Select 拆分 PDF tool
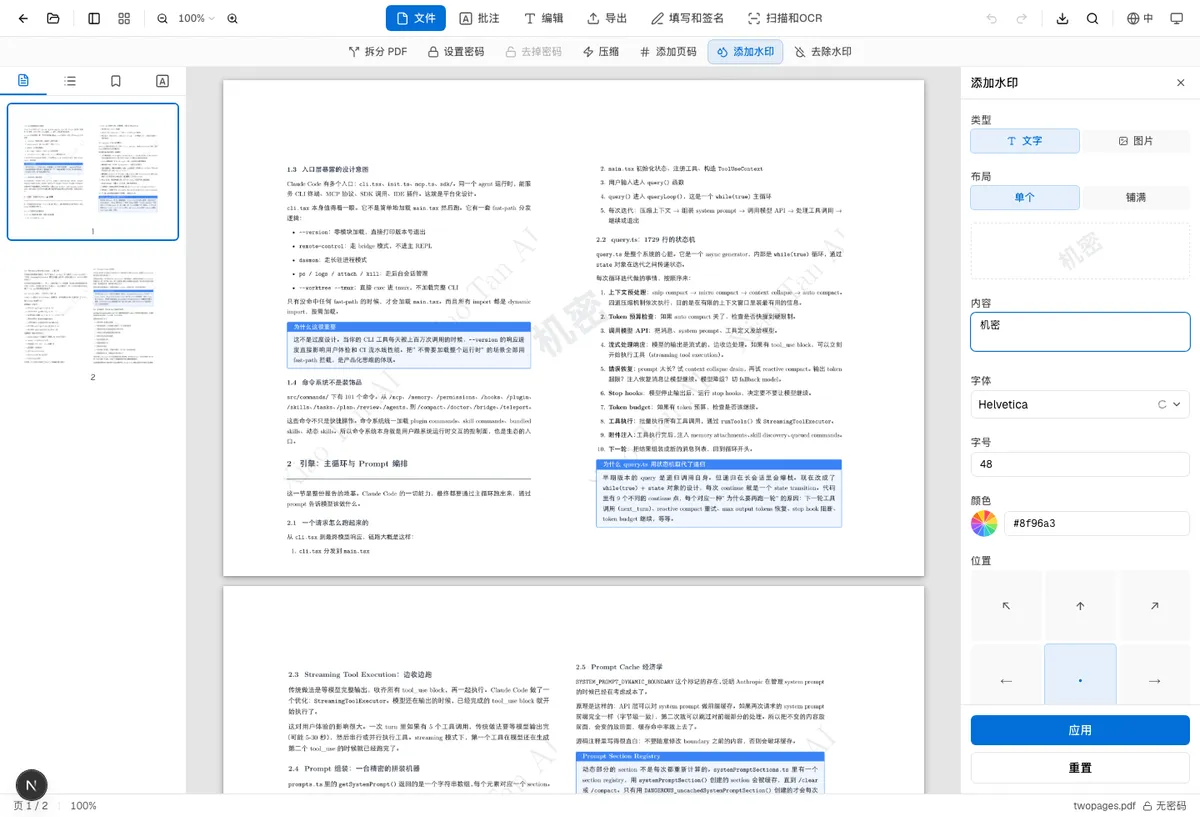 tap(377, 51)
